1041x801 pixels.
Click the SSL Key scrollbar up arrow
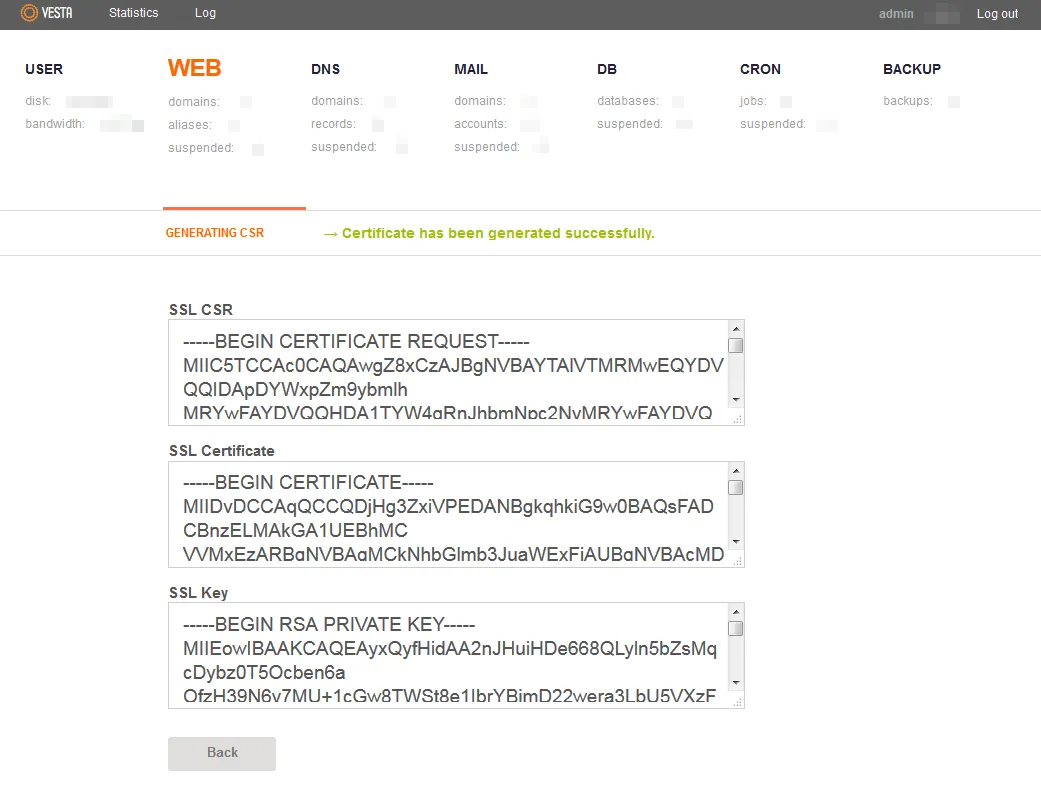736,612
